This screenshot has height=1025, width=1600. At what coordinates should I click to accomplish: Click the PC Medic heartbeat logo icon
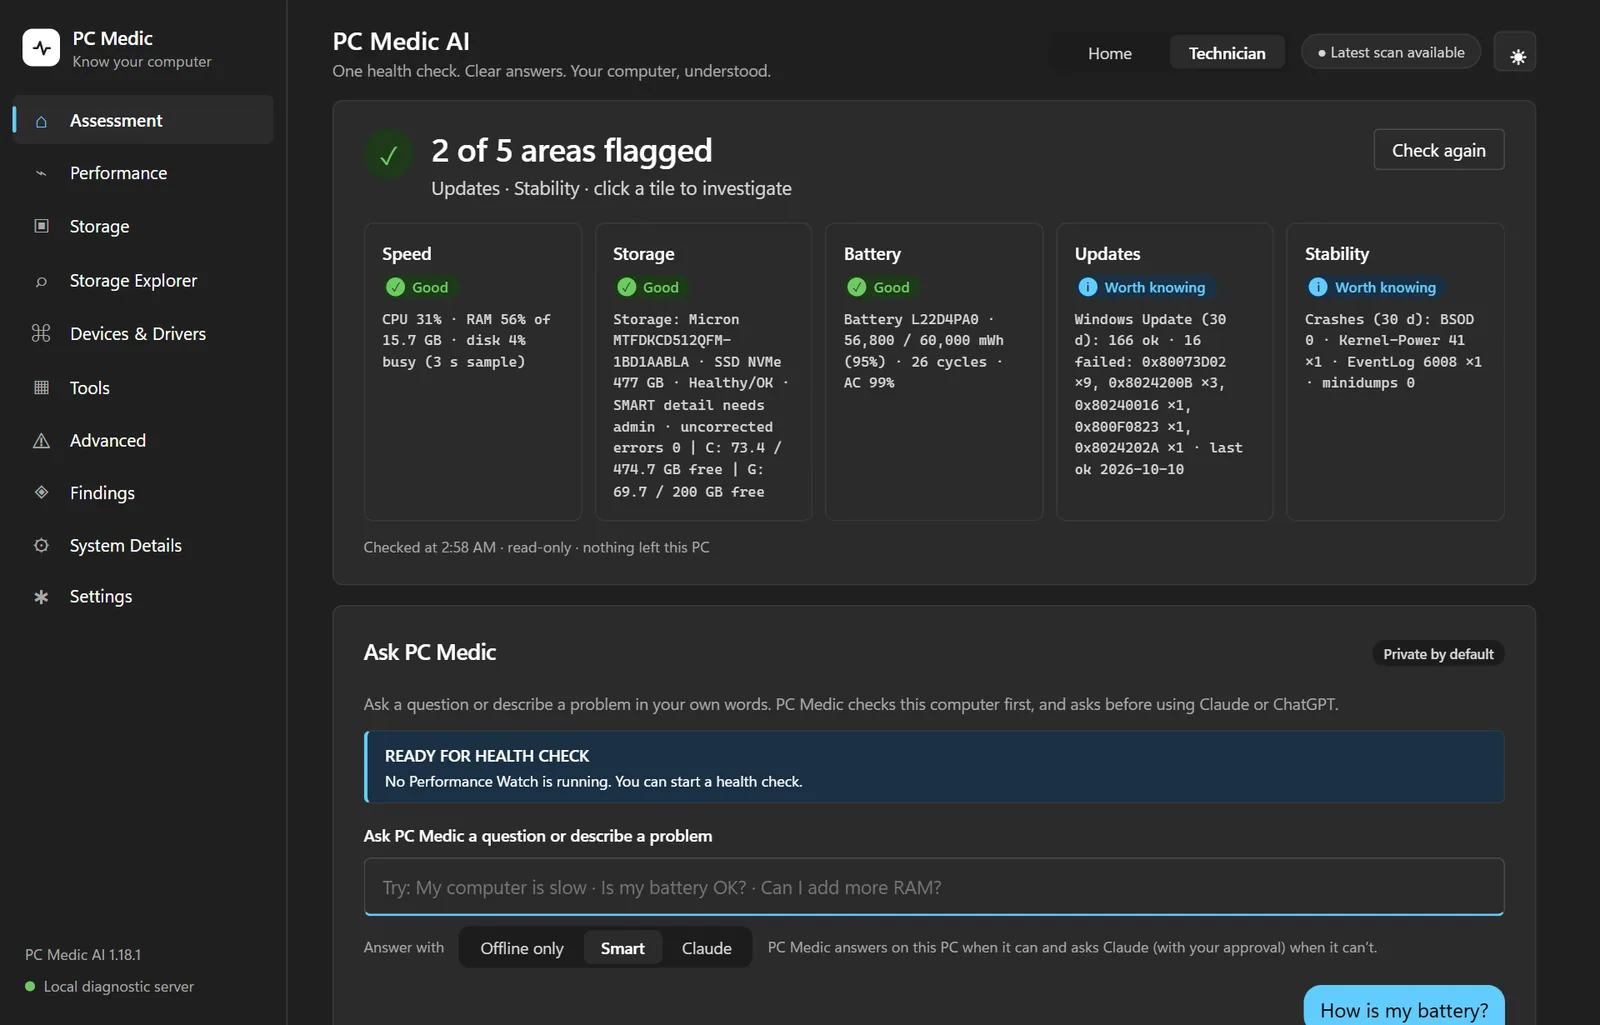(41, 47)
